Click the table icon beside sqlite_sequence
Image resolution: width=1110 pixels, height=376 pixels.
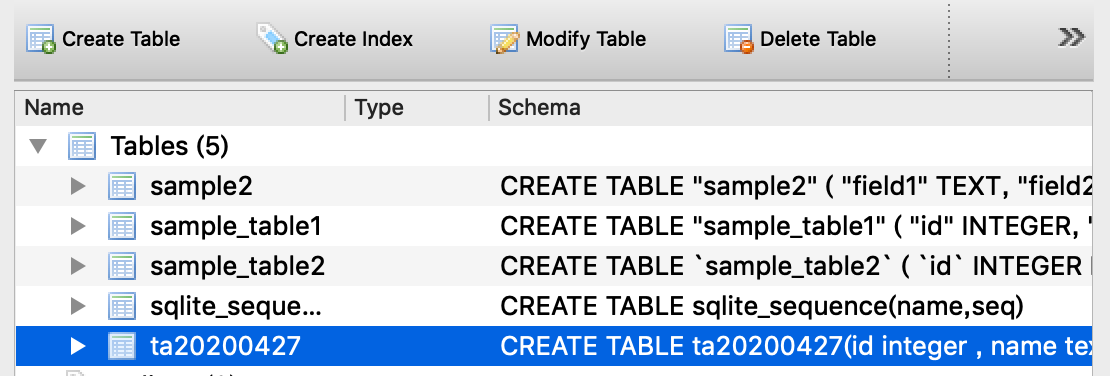tap(122, 307)
